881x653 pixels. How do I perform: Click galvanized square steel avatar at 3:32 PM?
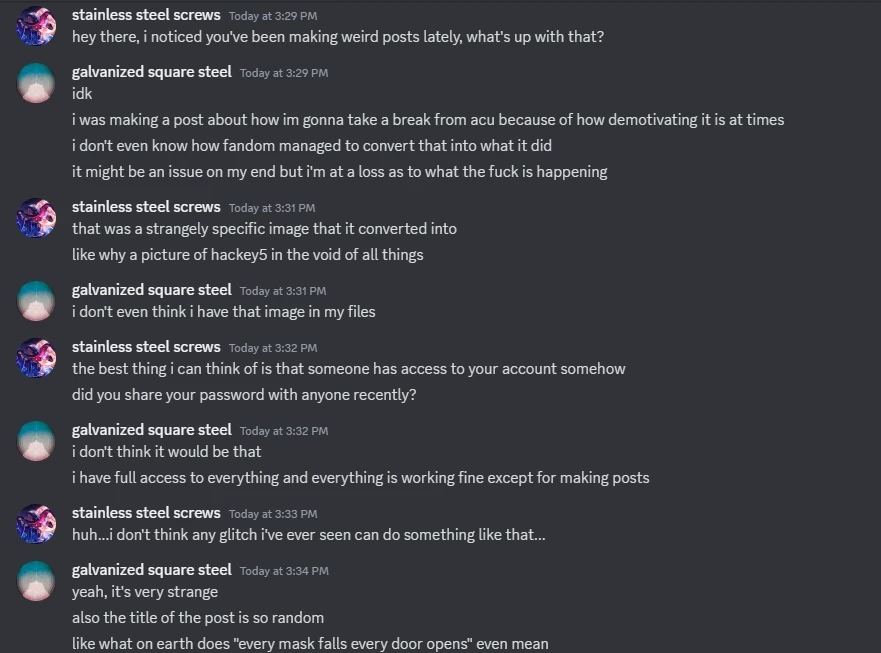tap(36, 440)
